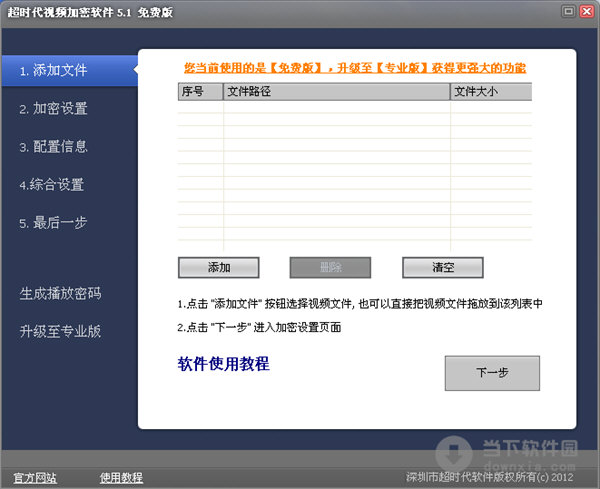Click the greyed-out 删除 button
Image resolution: width=600 pixels, height=489 pixels.
(x=330, y=267)
